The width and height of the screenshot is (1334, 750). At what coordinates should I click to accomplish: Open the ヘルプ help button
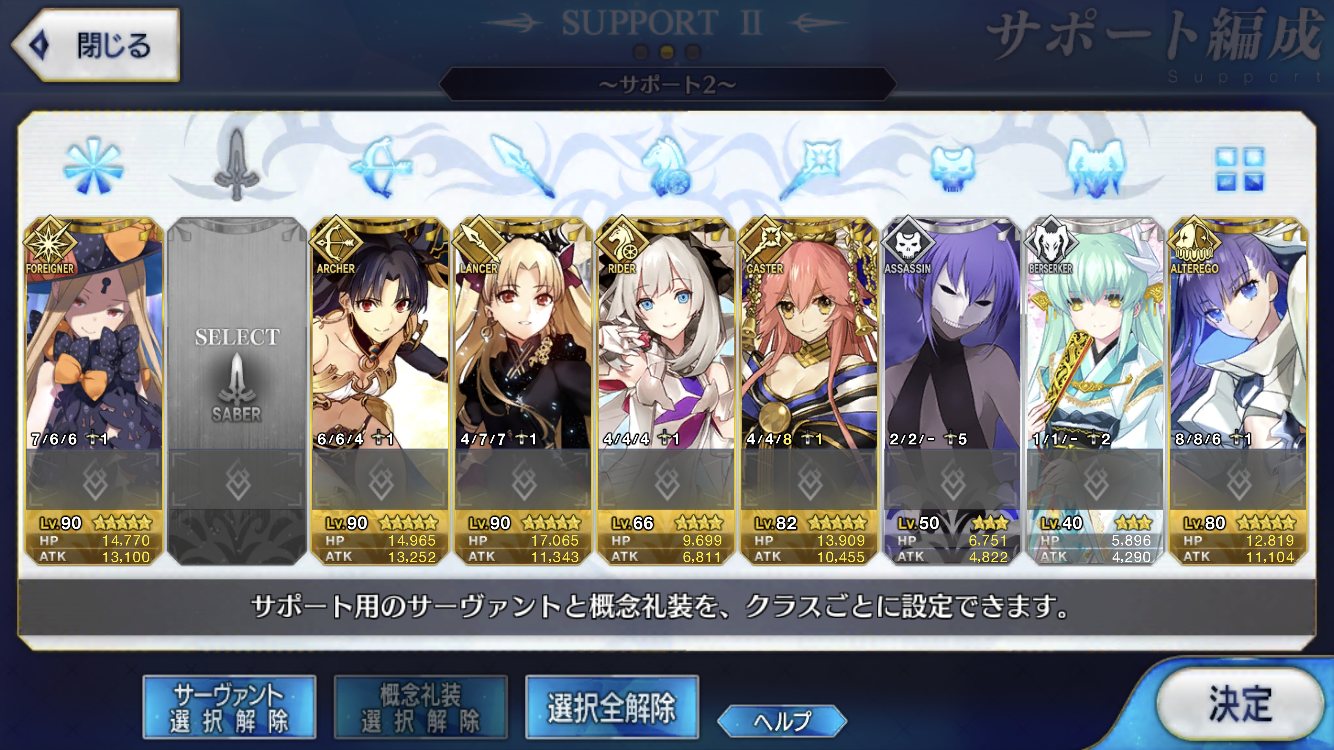(x=782, y=720)
